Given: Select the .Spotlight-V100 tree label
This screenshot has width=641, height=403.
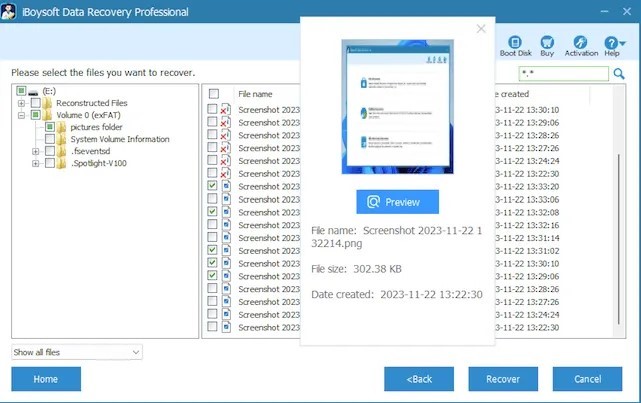Looking at the screenshot, I should (99, 163).
